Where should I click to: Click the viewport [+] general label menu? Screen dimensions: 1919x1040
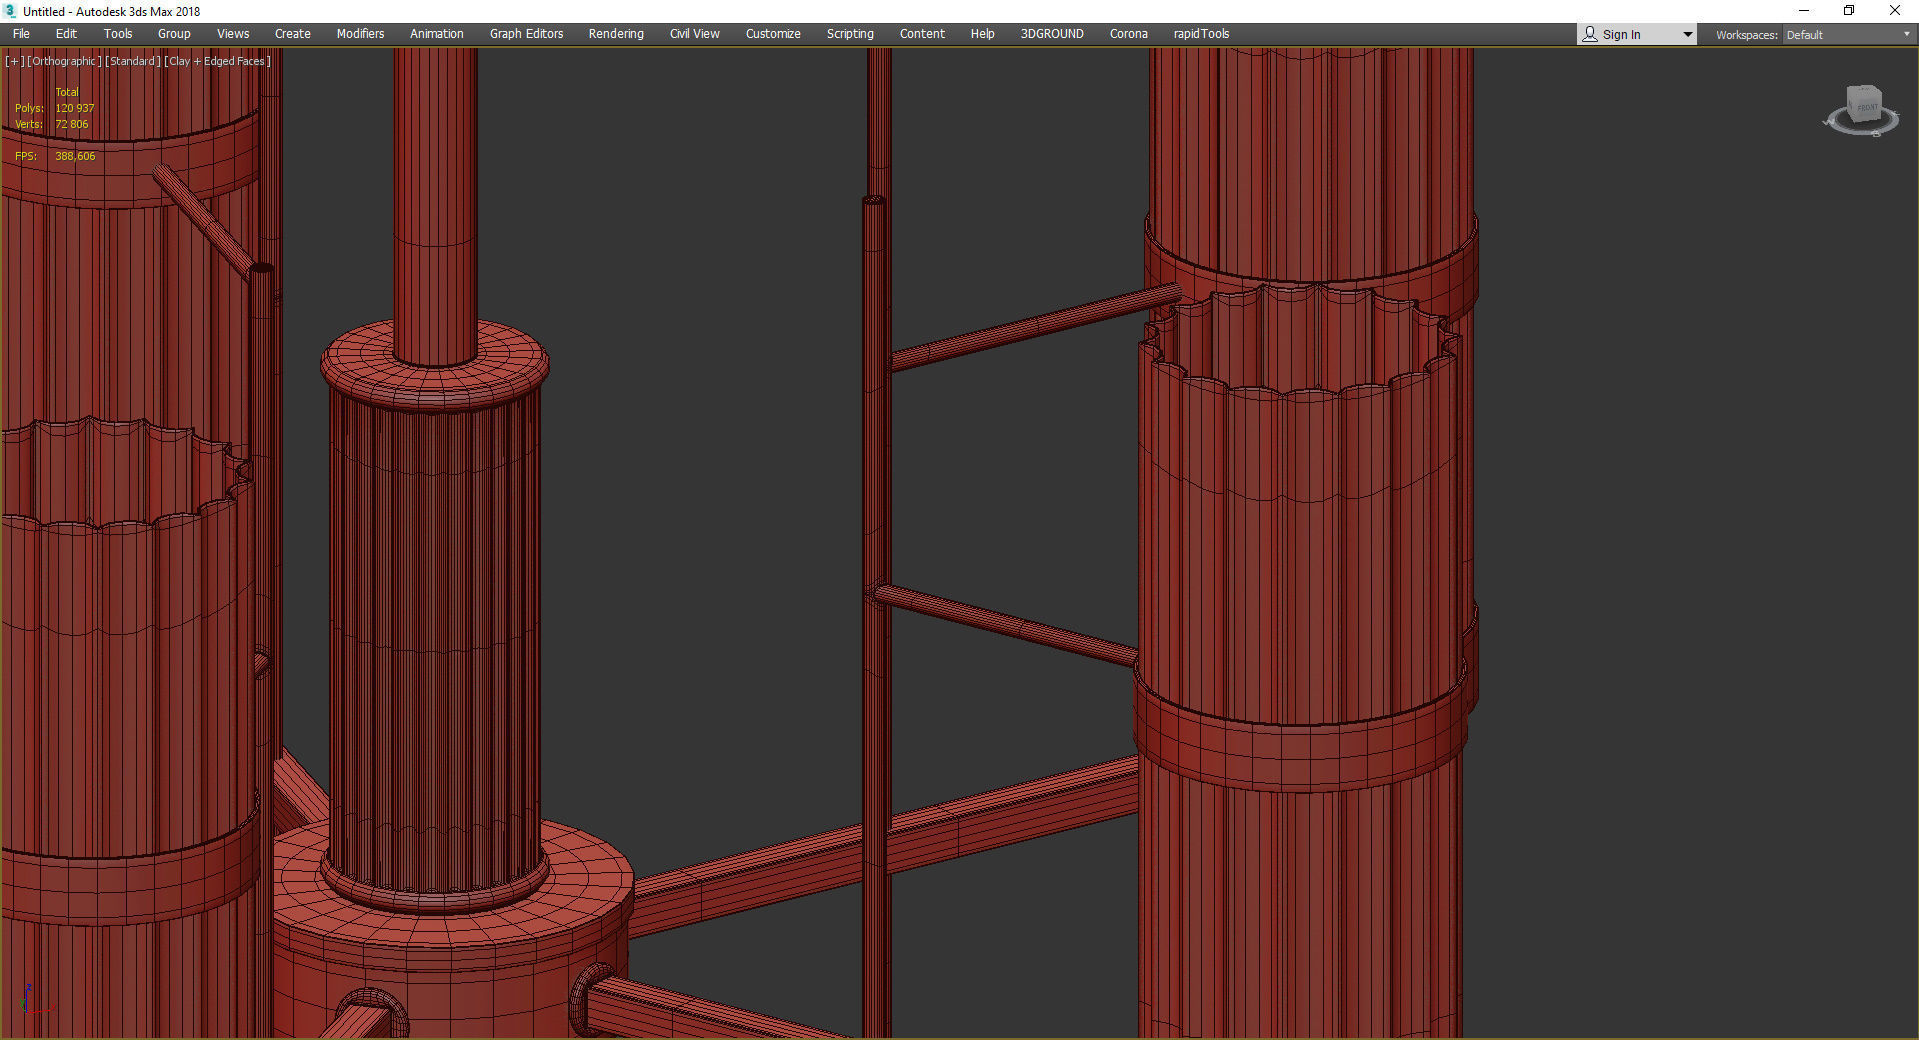[x=14, y=61]
